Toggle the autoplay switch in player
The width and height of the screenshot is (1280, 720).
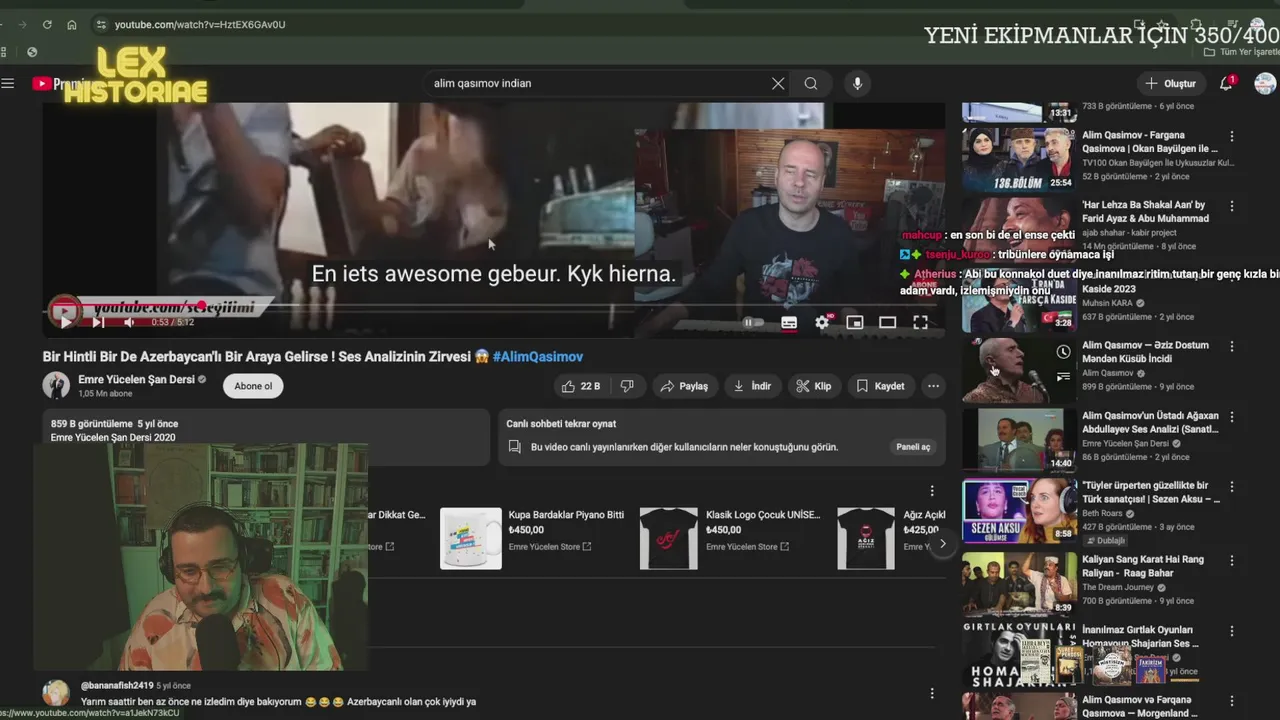(x=753, y=322)
